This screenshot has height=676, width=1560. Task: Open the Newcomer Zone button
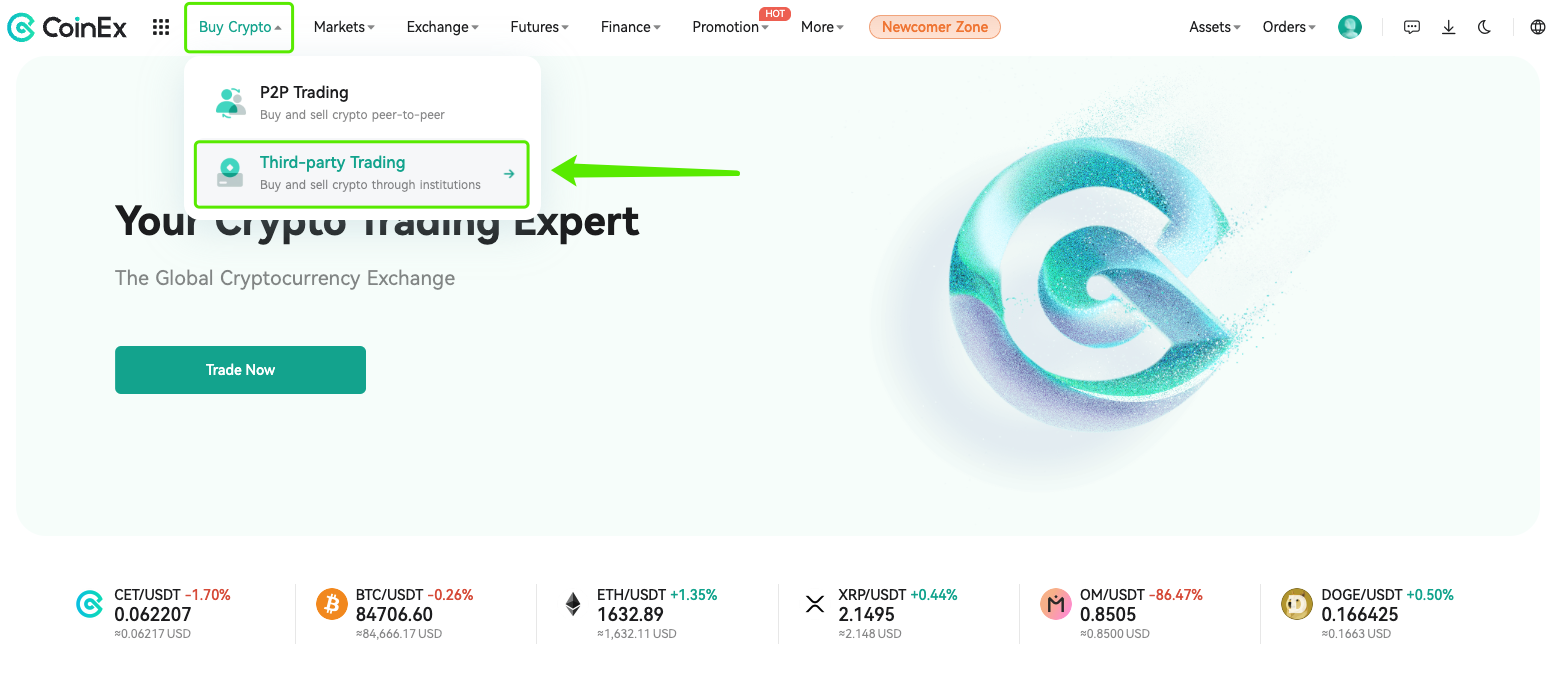click(x=934, y=27)
